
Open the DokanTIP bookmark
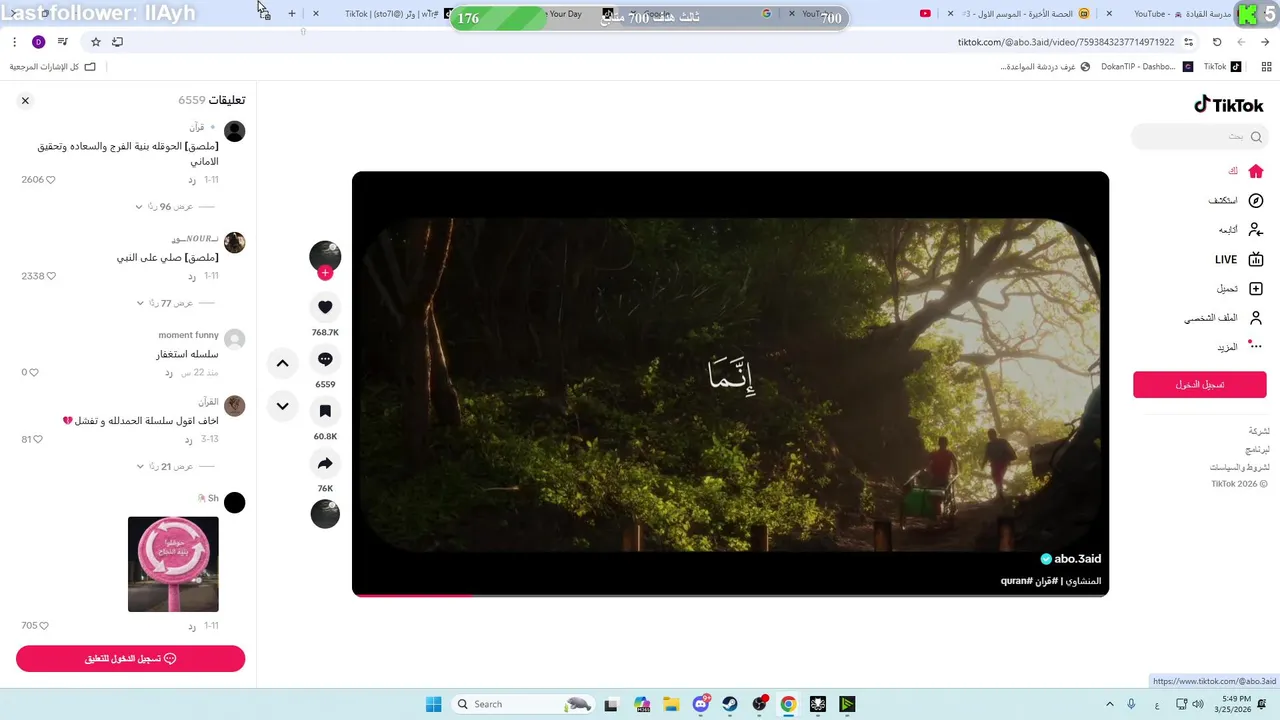tap(1147, 67)
